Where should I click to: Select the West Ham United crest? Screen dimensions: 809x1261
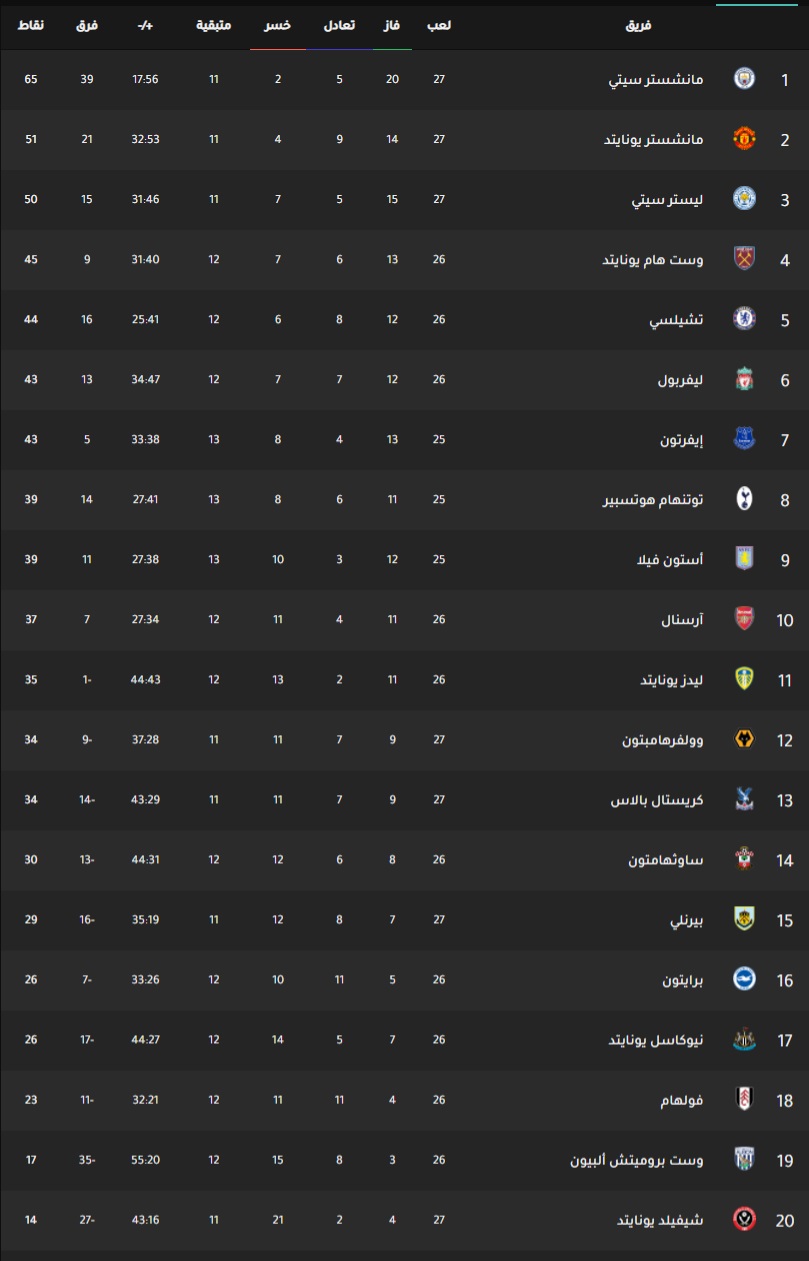click(744, 259)
